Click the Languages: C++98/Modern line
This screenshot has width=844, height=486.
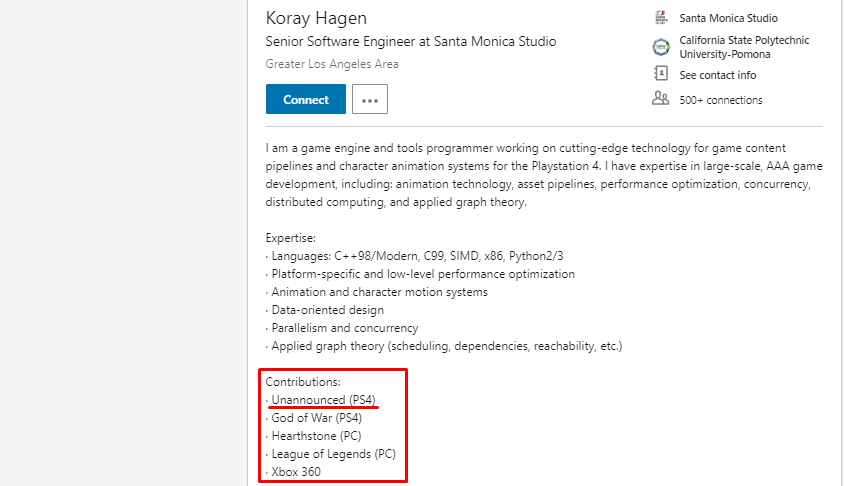click(x=414, y=256)
